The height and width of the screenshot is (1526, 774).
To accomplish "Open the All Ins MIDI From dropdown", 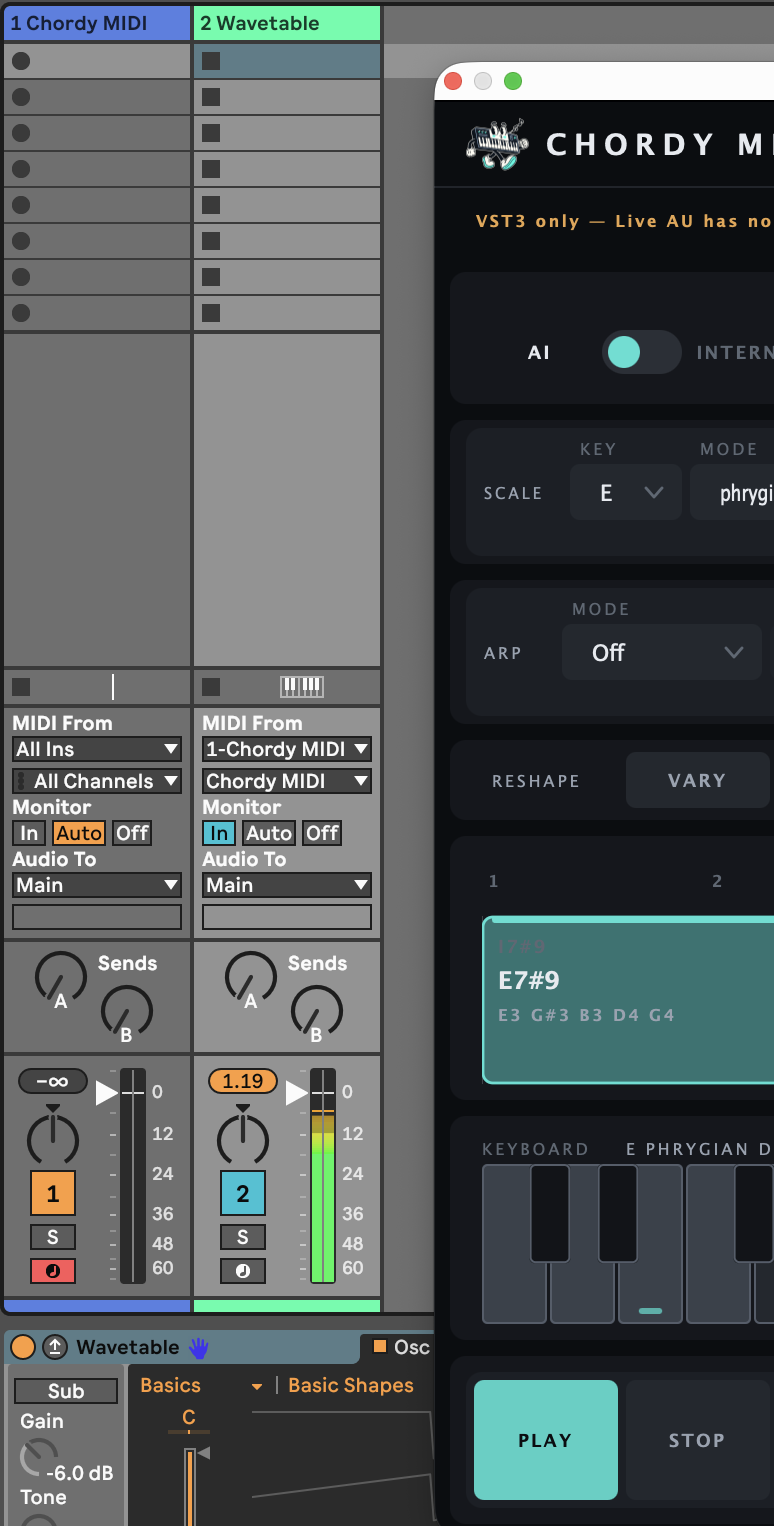I will coord(97,749).
